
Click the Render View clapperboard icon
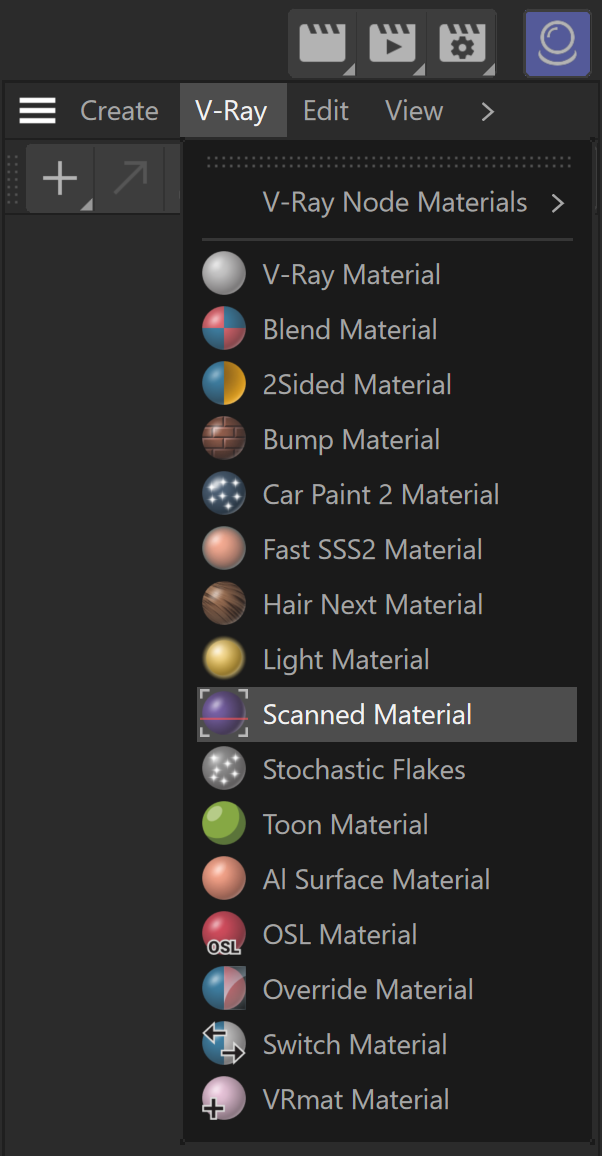(x=323, y=43)
